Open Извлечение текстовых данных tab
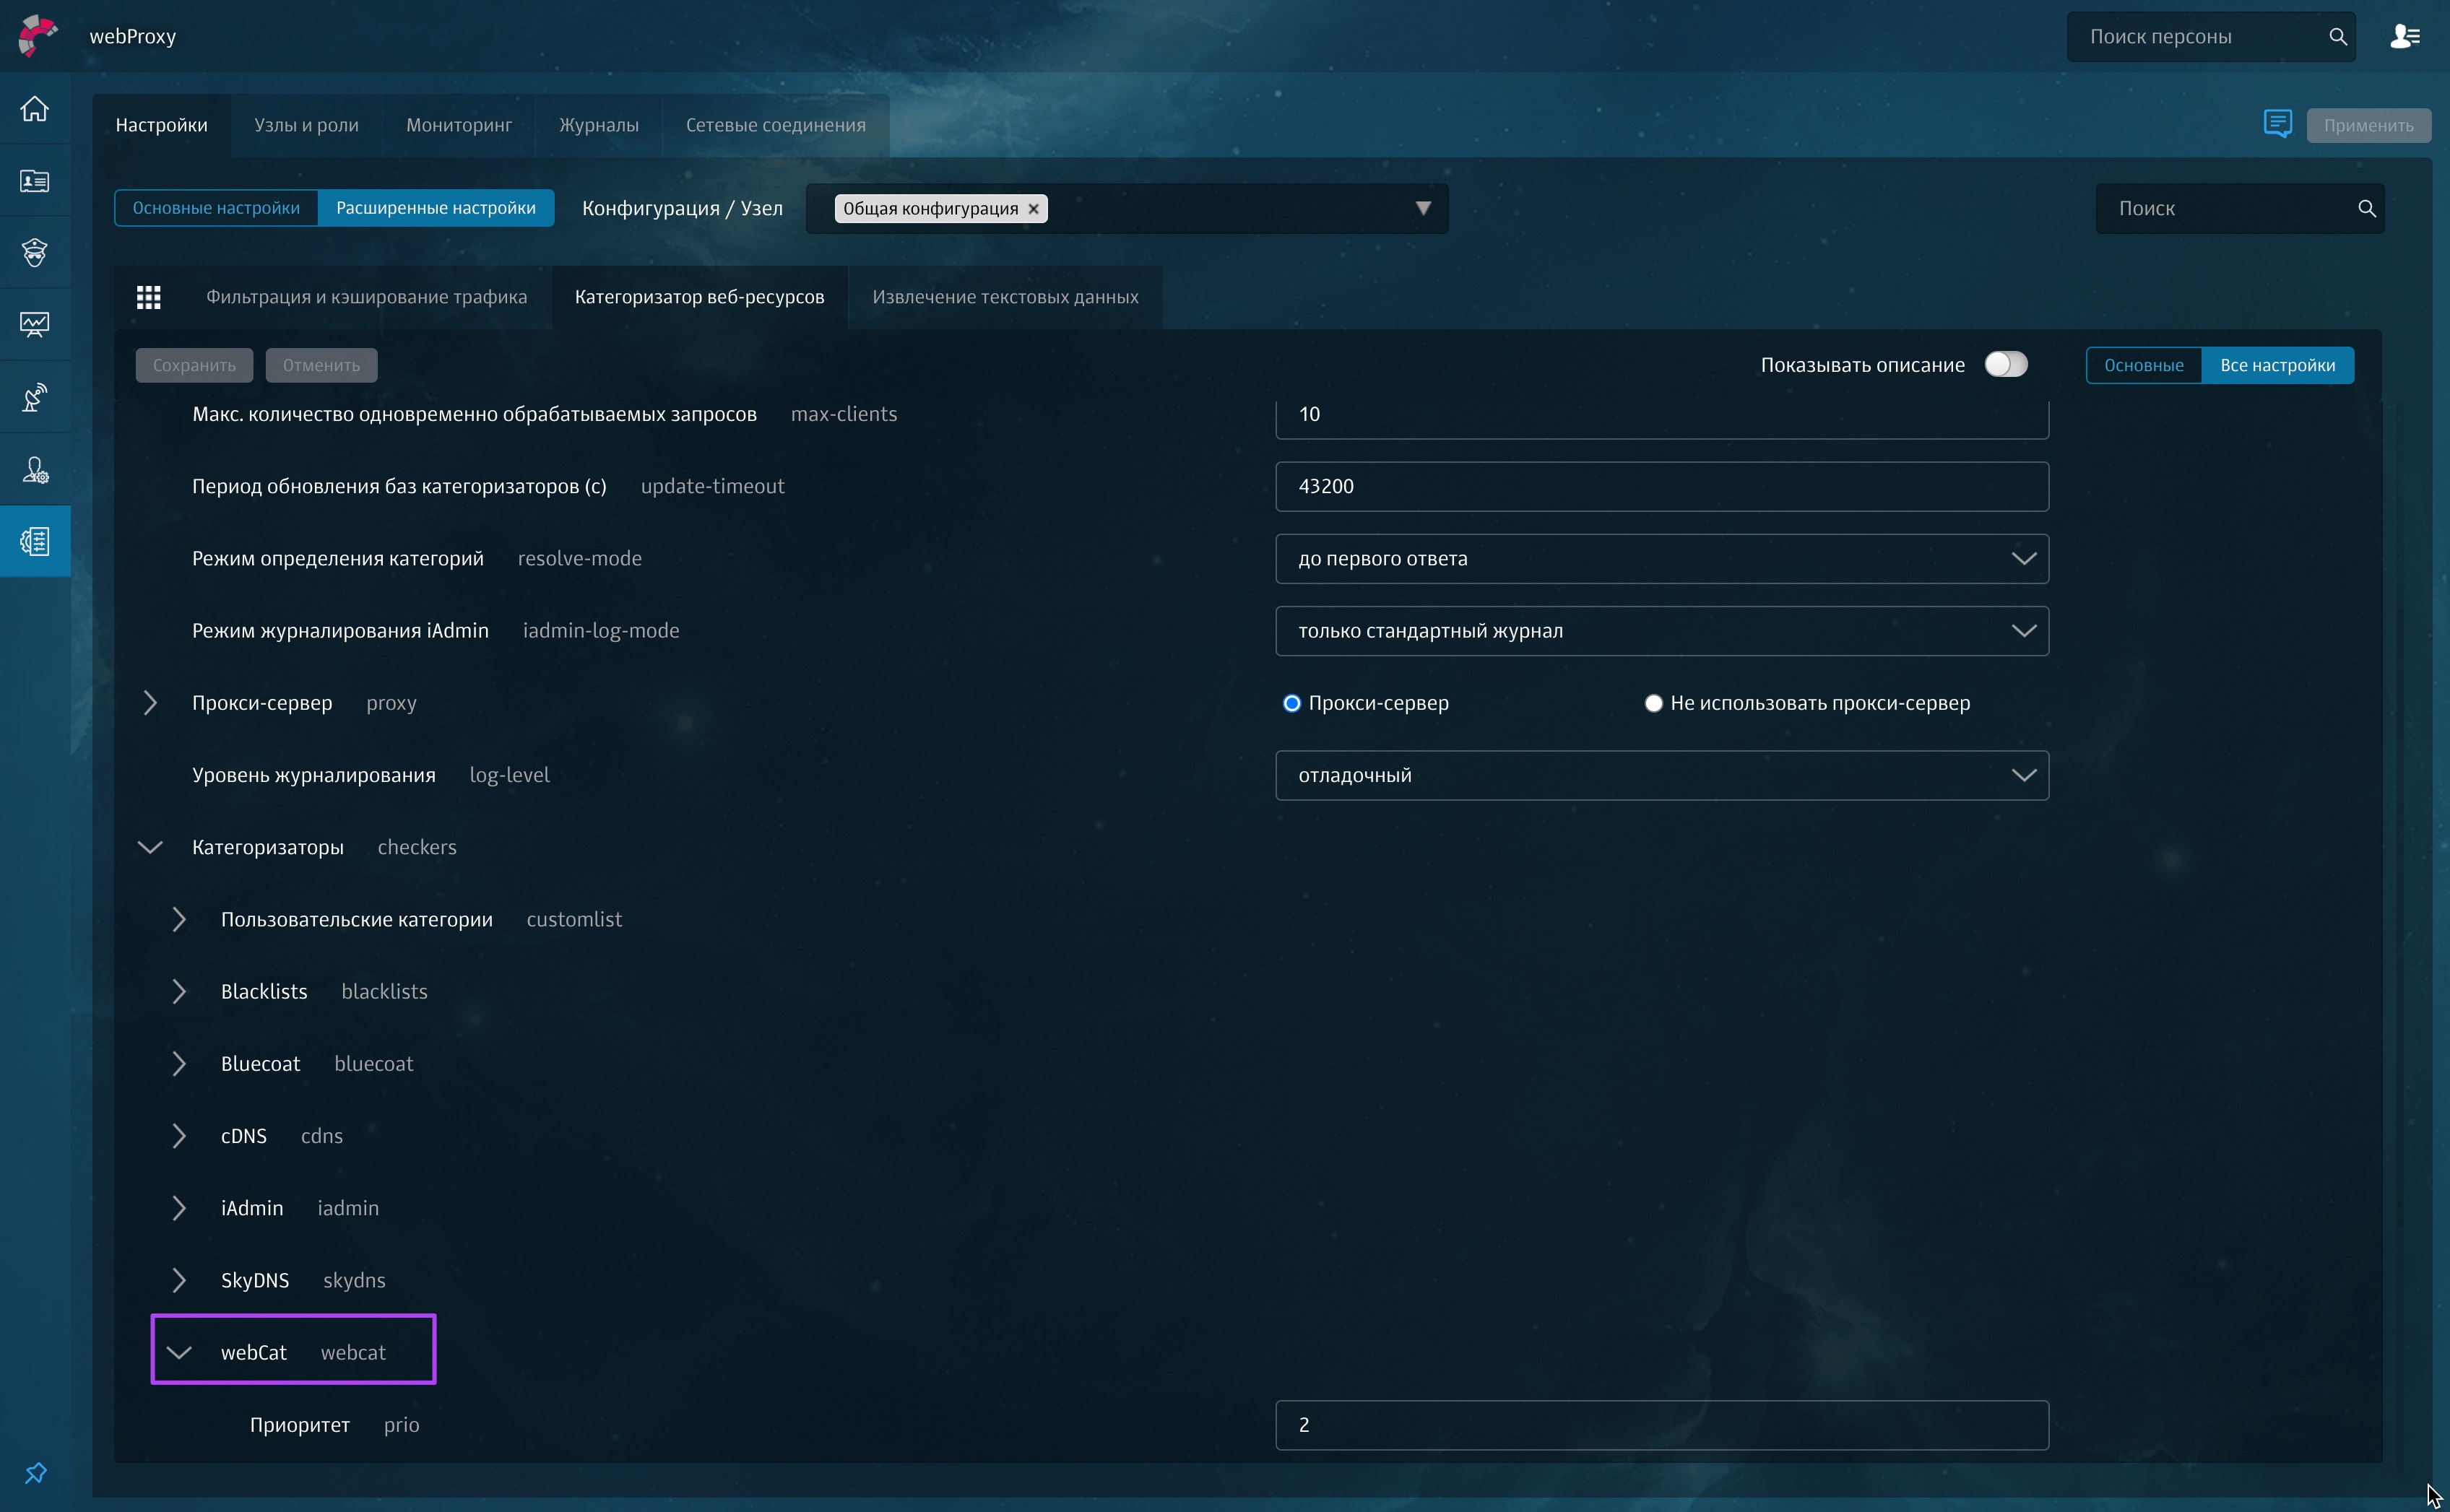The image size is (2450, 1512). [x=1004, y=297]
